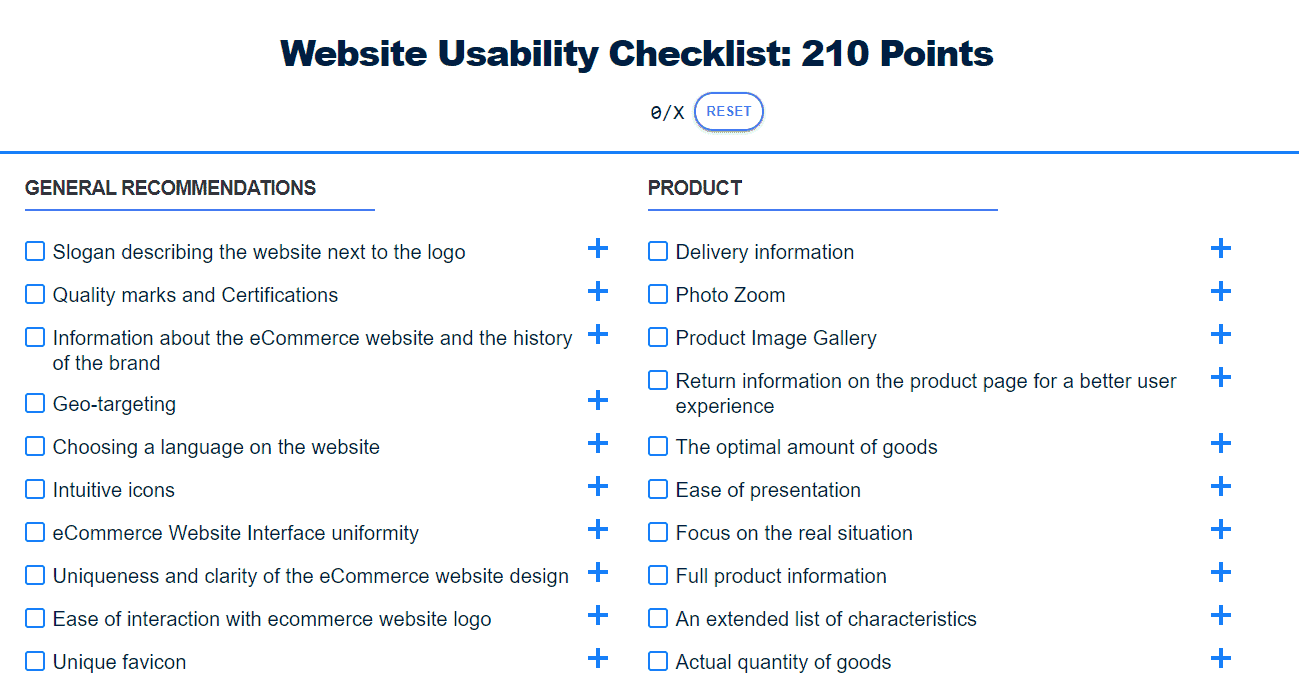Image resolution: width=1299 pixels, height=673 pixels.
Task: Expand Intuitive icons details with plus
Action: click(597, 487)
